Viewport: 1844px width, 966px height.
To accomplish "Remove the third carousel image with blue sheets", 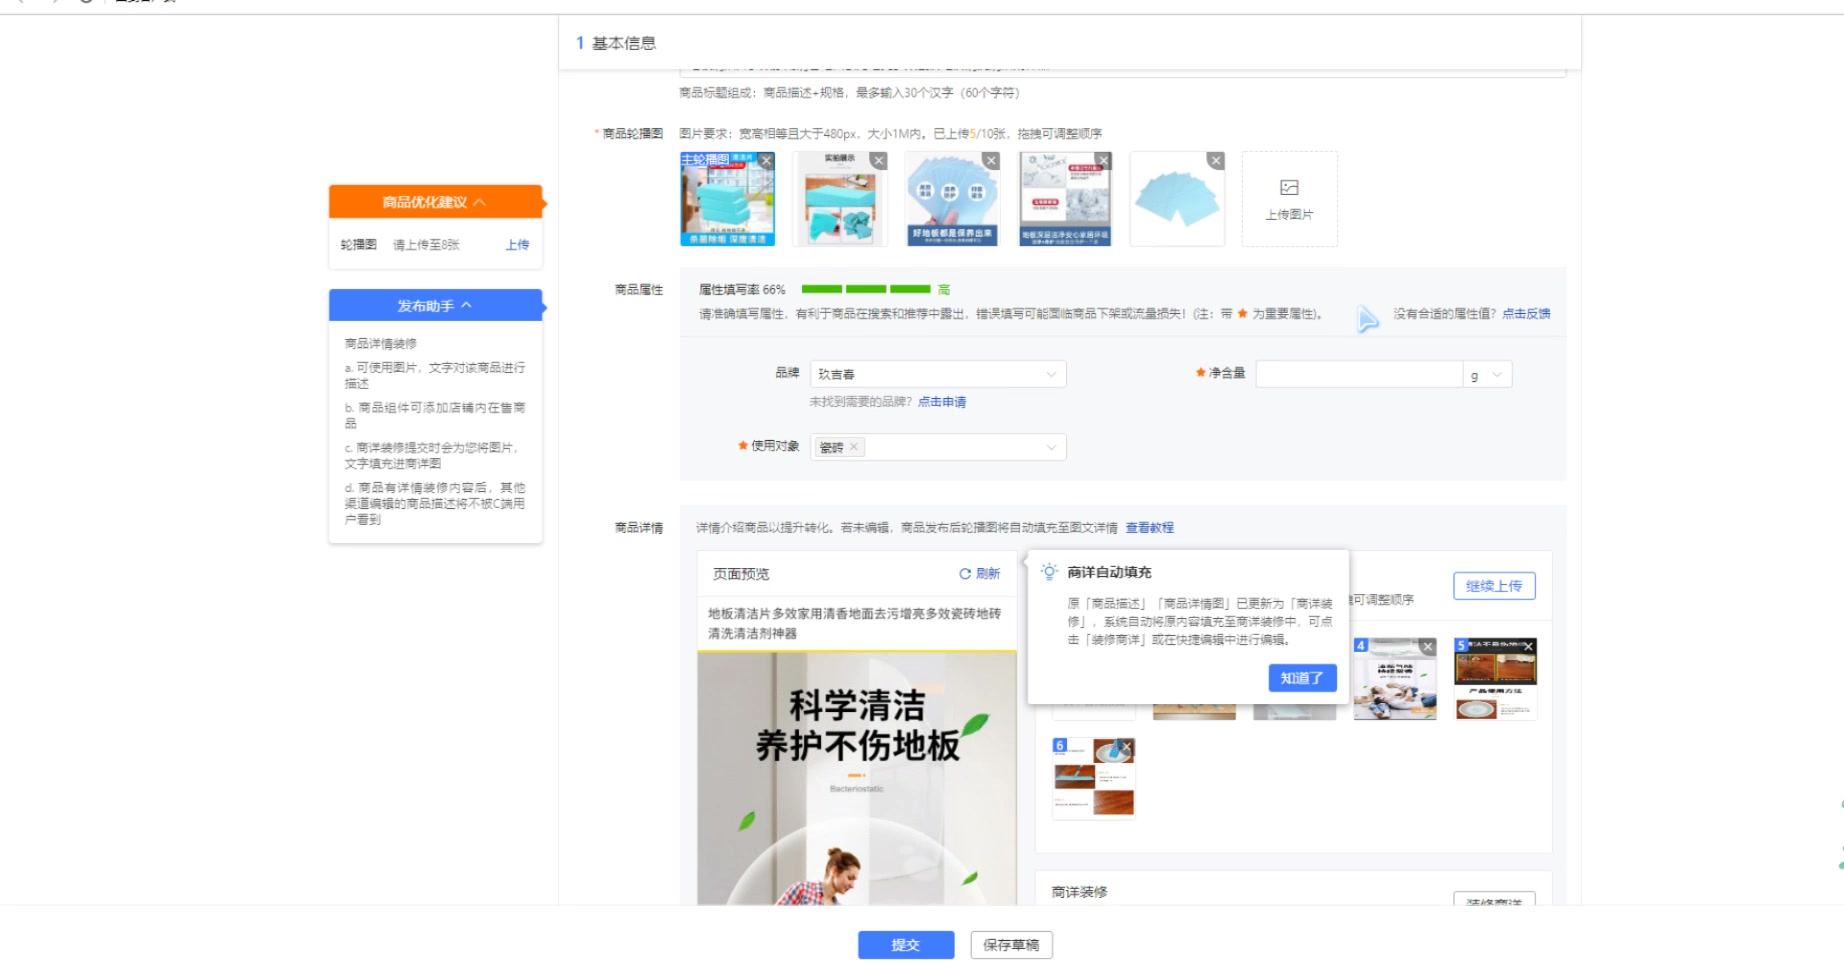I will 991,161.
